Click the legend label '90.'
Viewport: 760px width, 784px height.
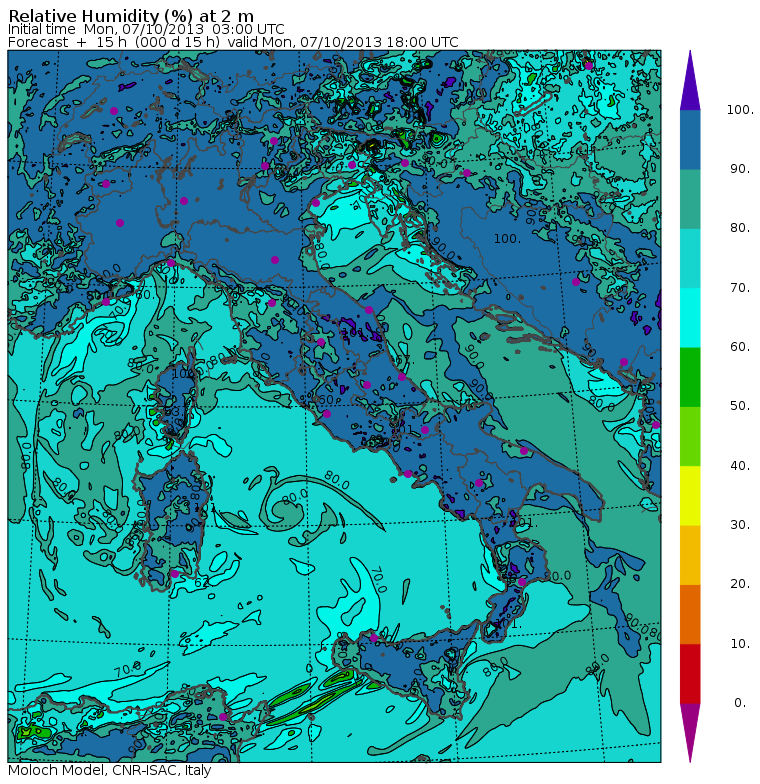pyautogui.click(x=740, y=169)
